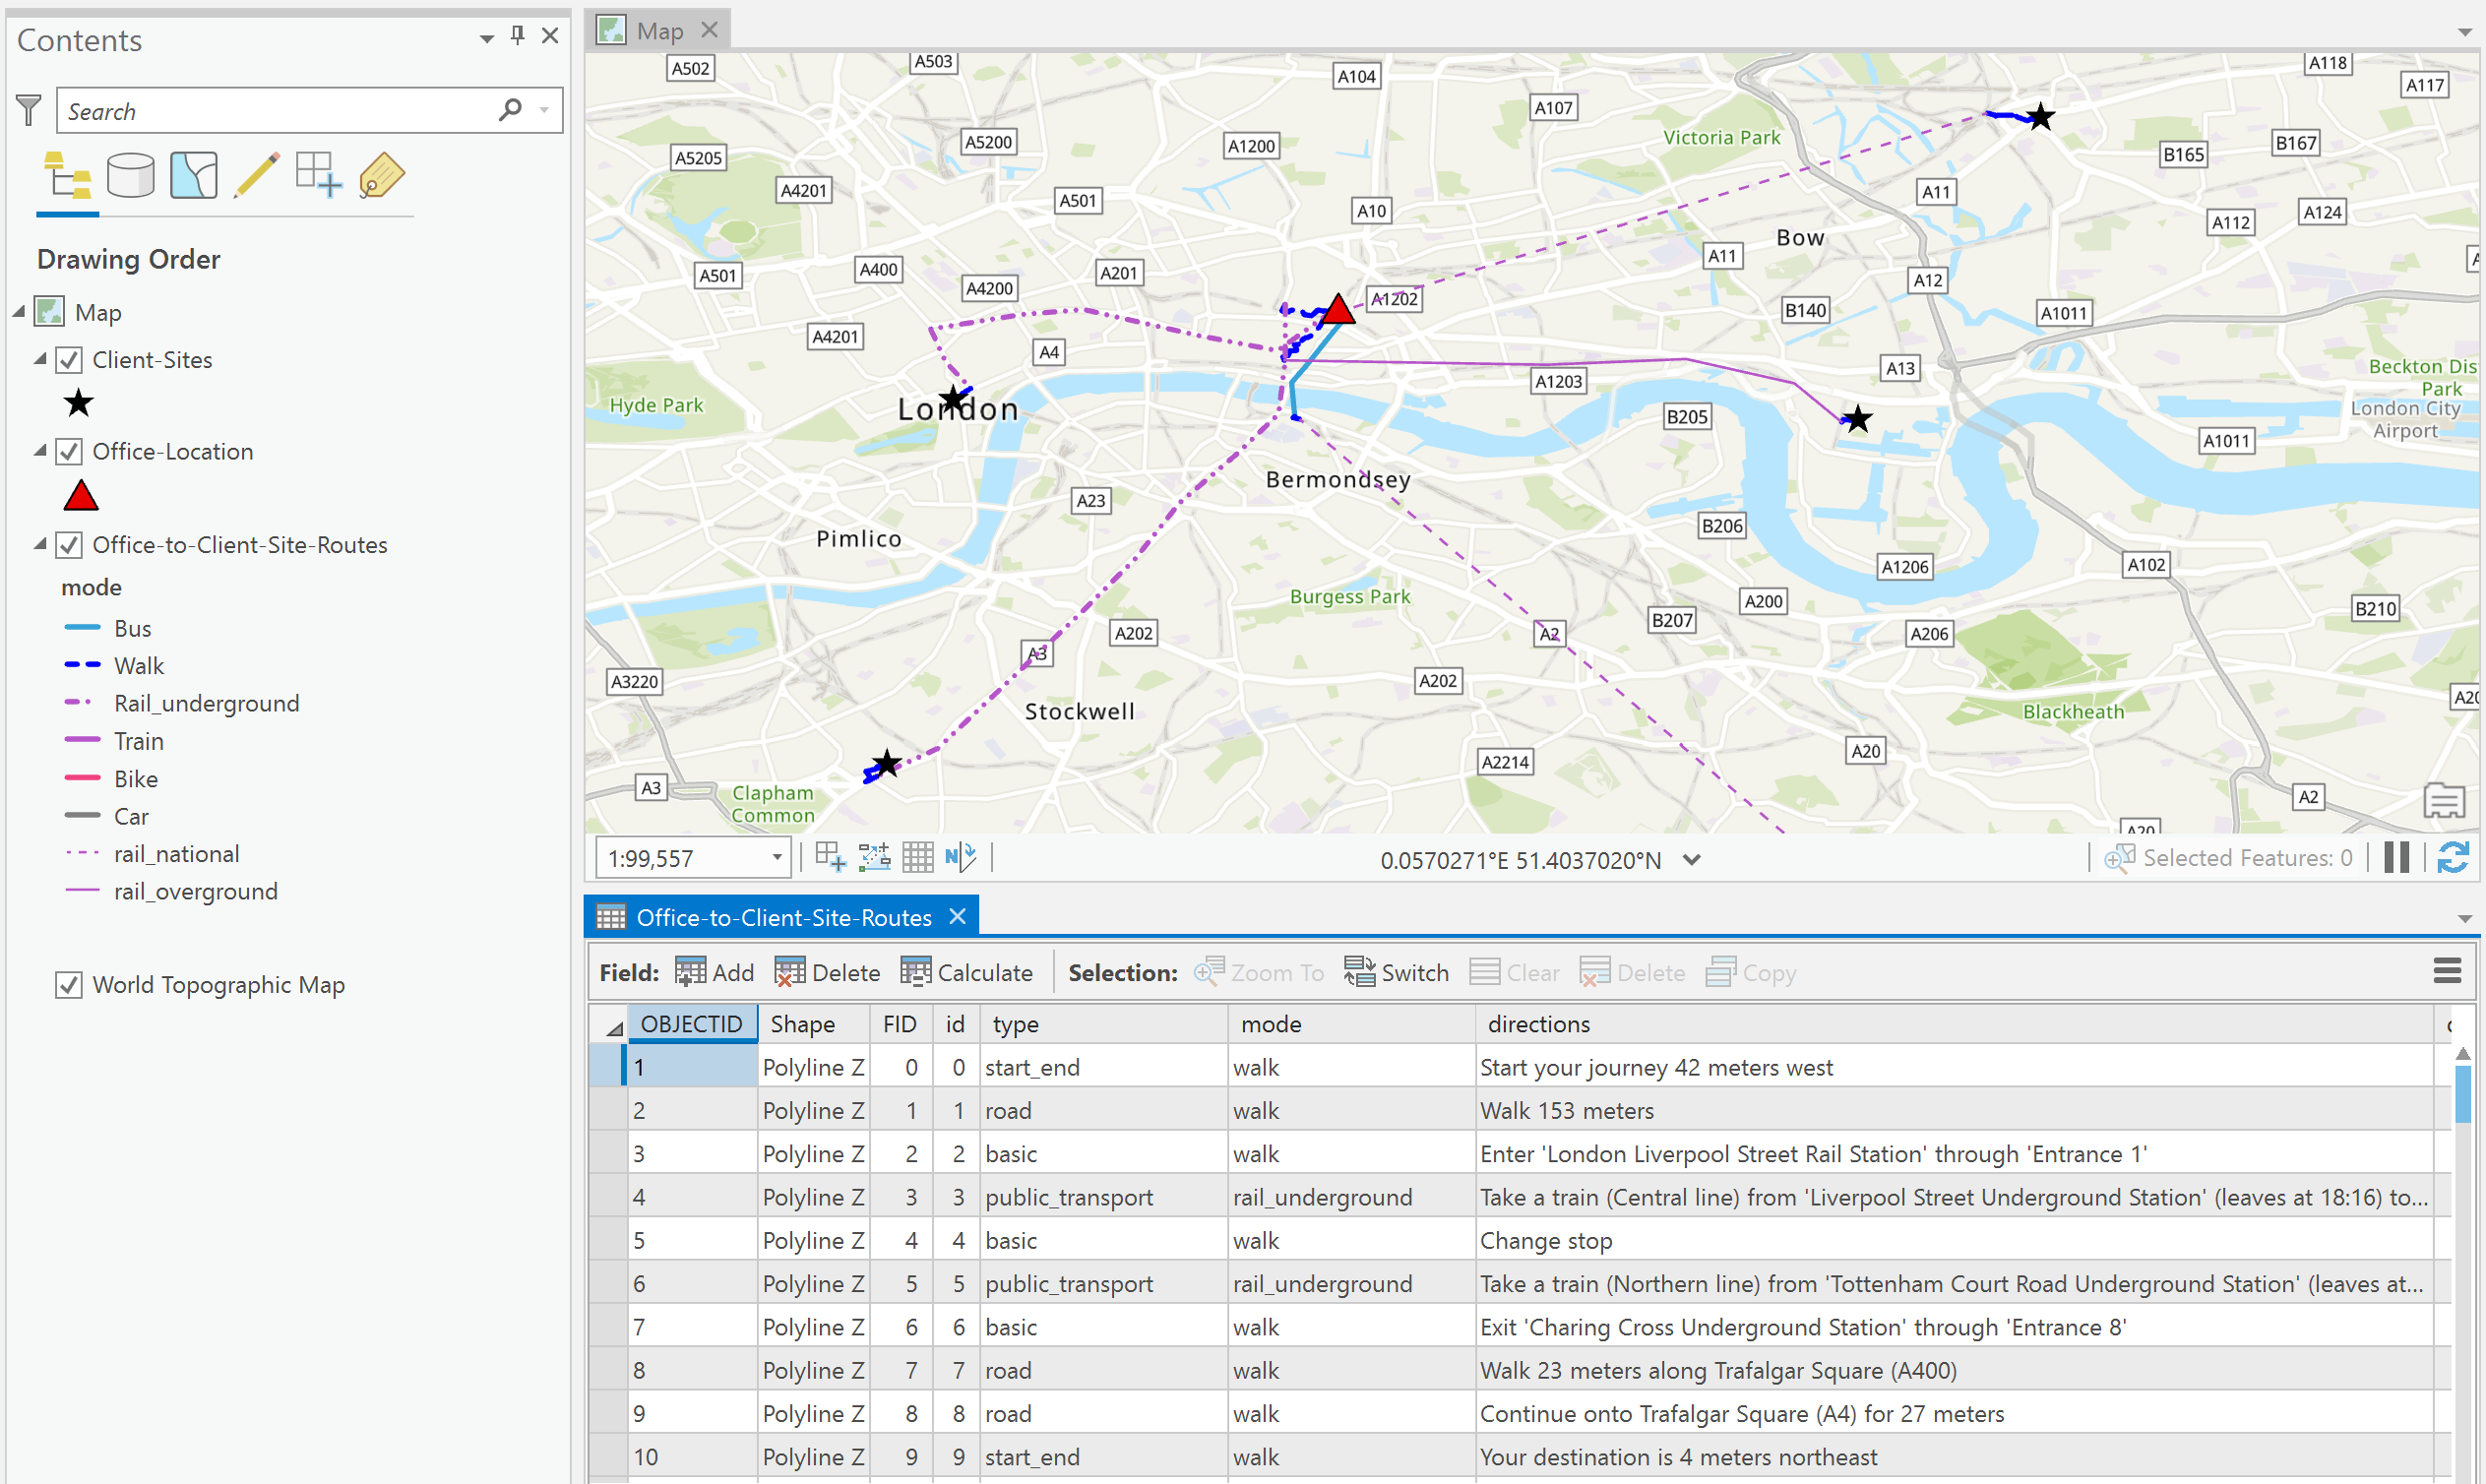Expand coordinate display format dropdown
The image size is (2486, 1484).
pos(1691,860)
